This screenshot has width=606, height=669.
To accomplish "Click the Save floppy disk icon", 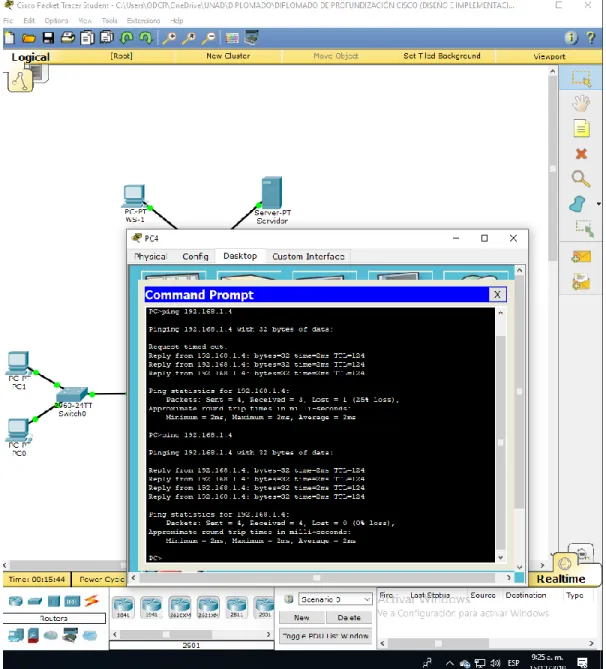I will tap(48, 38).
